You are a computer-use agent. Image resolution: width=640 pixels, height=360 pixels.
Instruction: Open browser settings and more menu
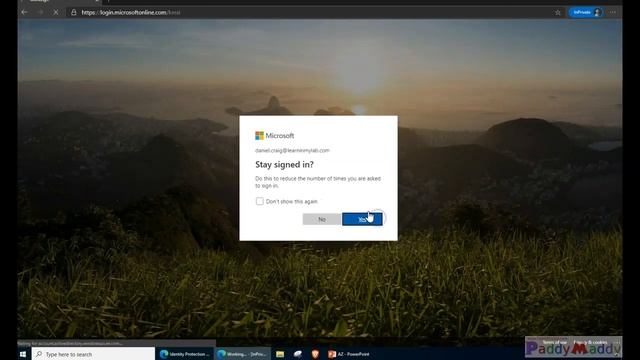click(x=613, y=12)
